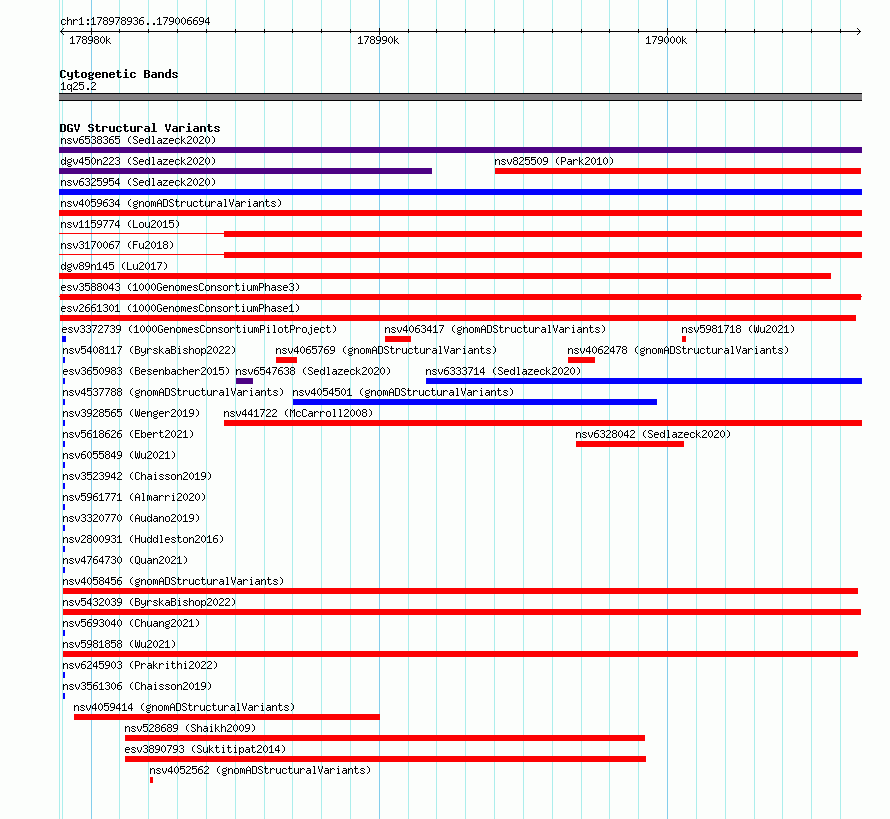Click nsv6055849 (Wu2021) label
The width and height of the screenshot is (890, 819).
click(x=119, y=455)
